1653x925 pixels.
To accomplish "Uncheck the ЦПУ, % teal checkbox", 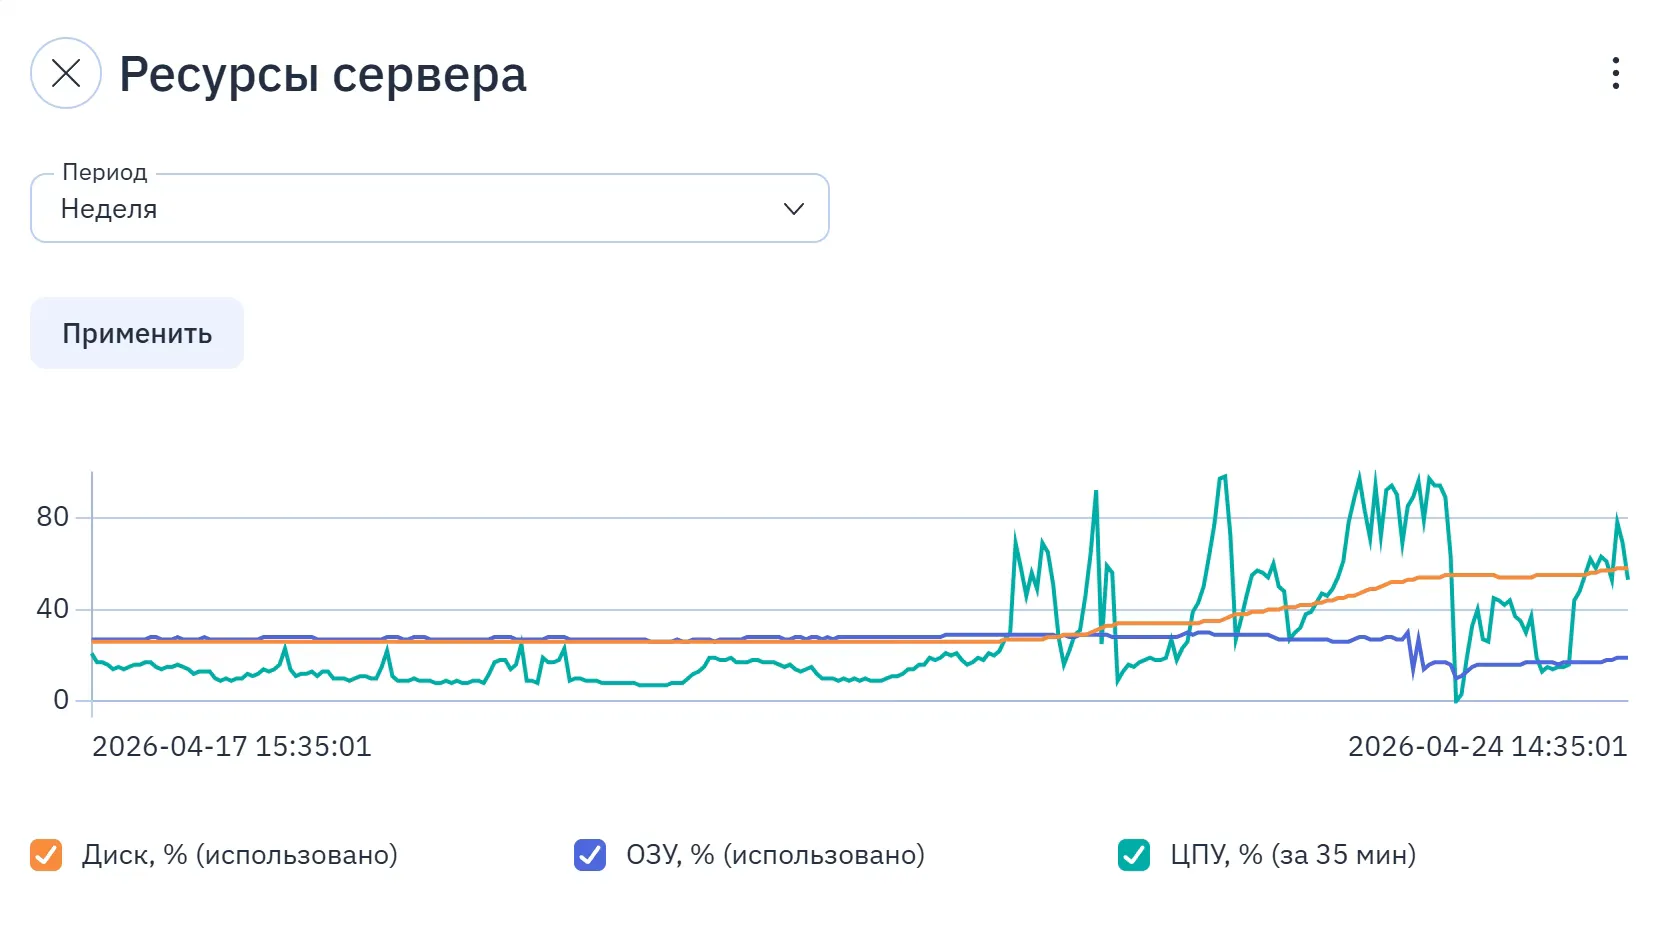I will (x=1134, y=855).
